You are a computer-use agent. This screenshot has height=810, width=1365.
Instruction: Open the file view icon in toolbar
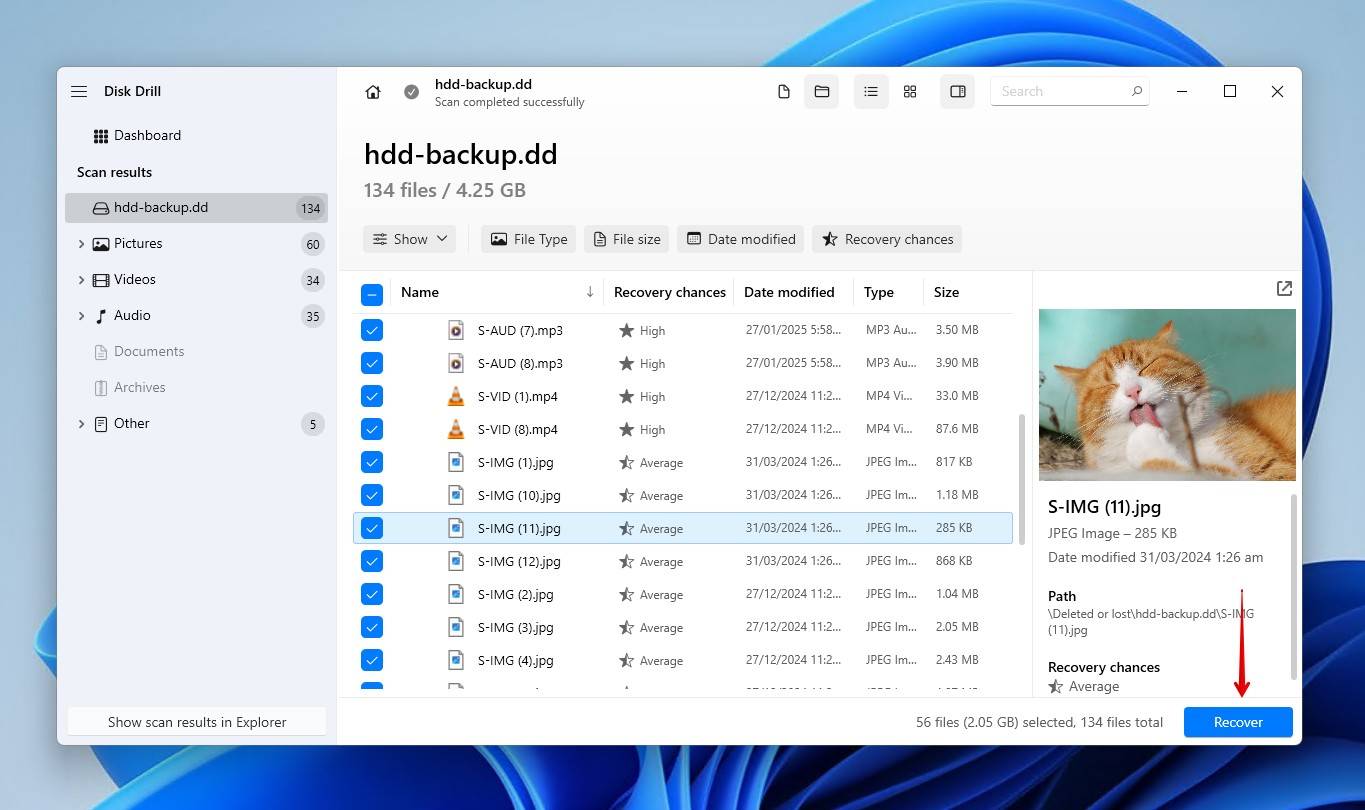point(784,91)
